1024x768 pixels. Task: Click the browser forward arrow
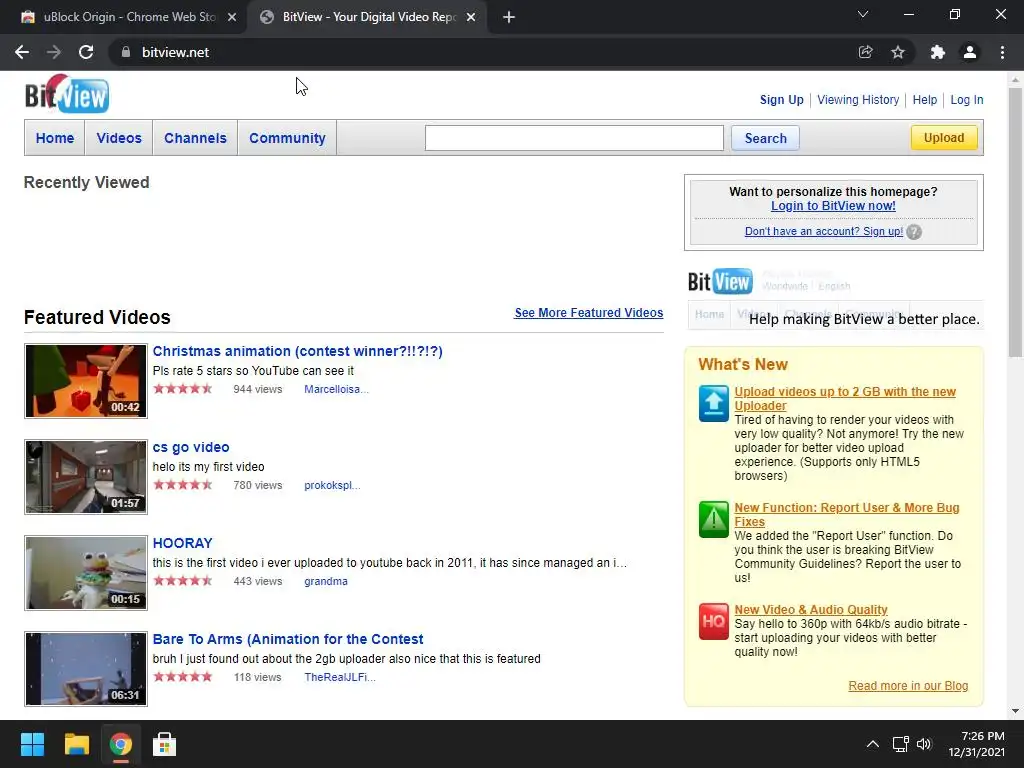(54, 52)
